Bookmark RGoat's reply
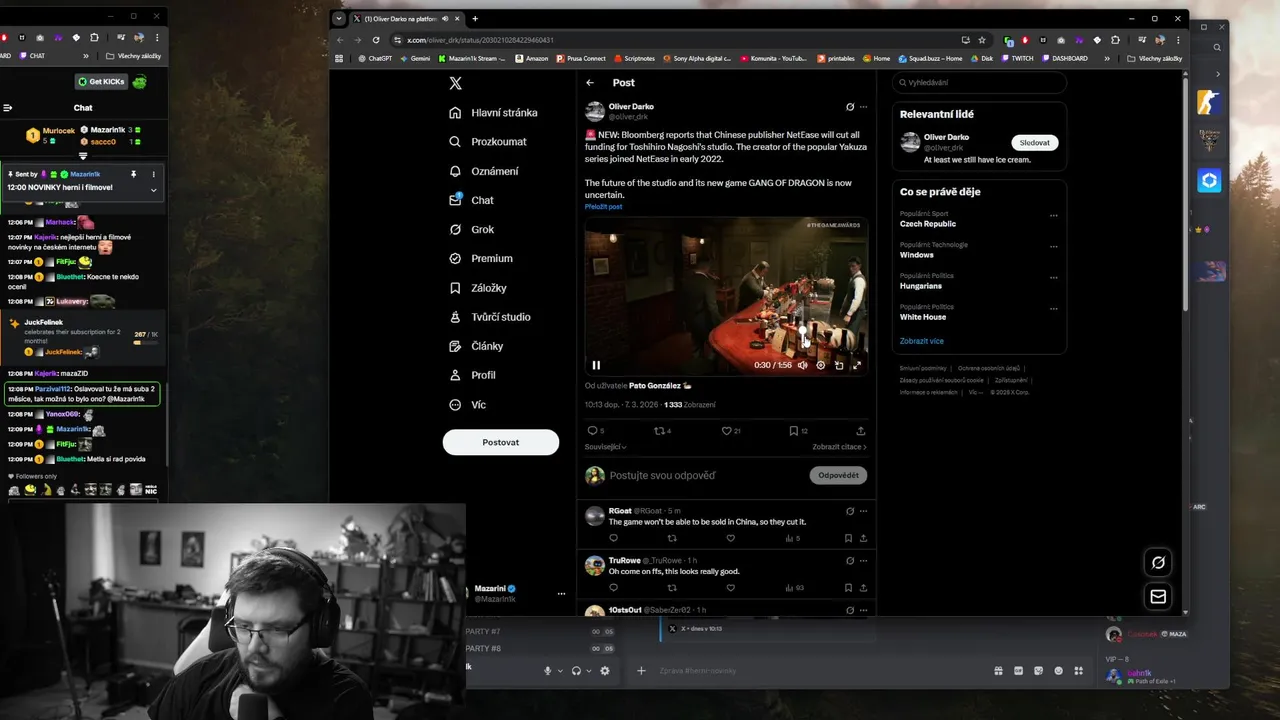 (848, 538)
